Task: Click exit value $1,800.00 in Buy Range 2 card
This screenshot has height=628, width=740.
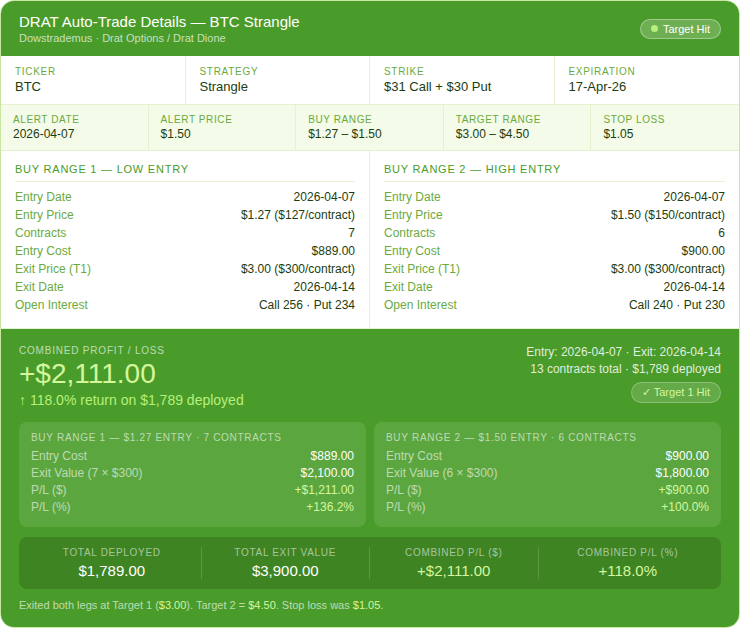Action: coord(682,473)
